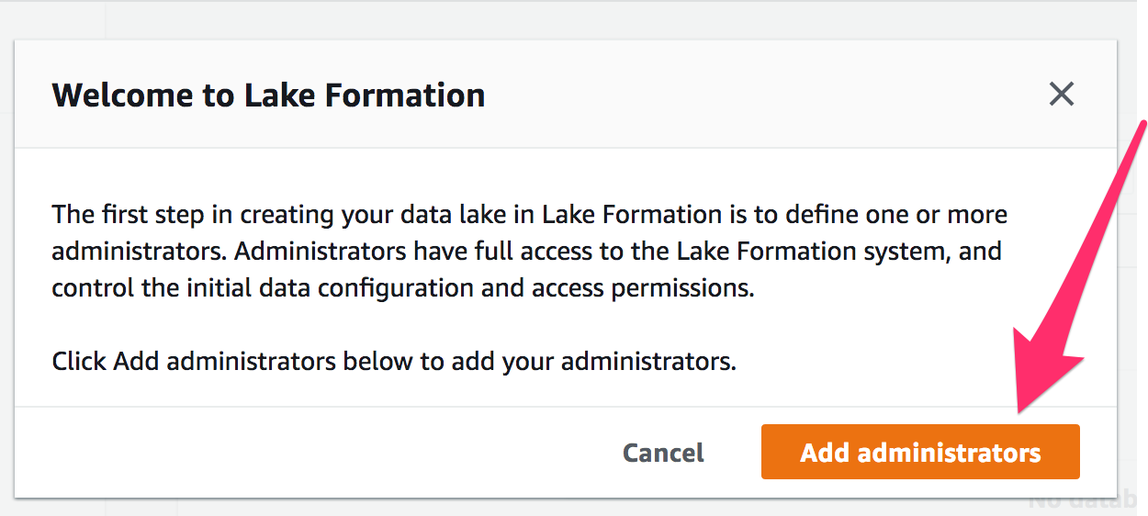1148x516 pixels.
Task: Click the 'Click Add administrators below' instruction sentence
Action: coord(393,361)
